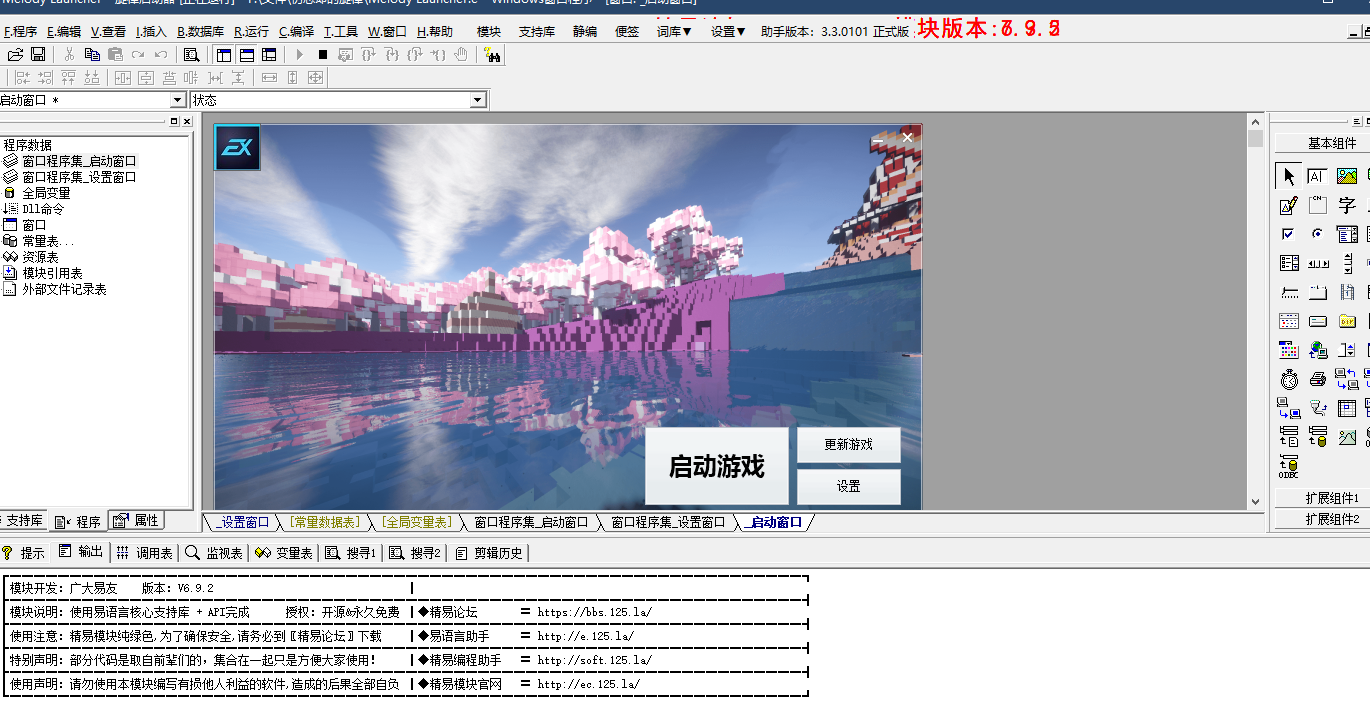Select the printer component icon
This screenshot has width=1370, height=720.
click(1317, 379)
